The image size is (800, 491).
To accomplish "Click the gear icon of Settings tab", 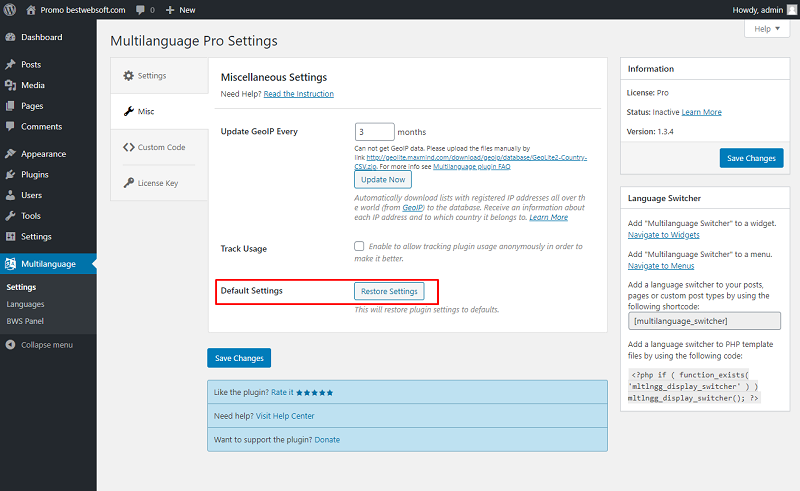I will coord(129,76).
